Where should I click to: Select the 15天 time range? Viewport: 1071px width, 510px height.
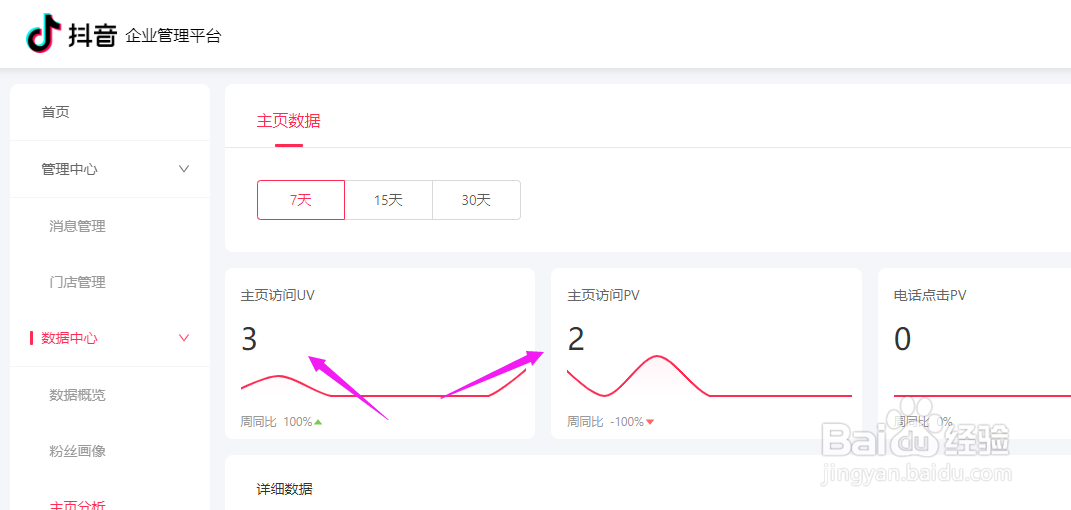tap(389, 200)
